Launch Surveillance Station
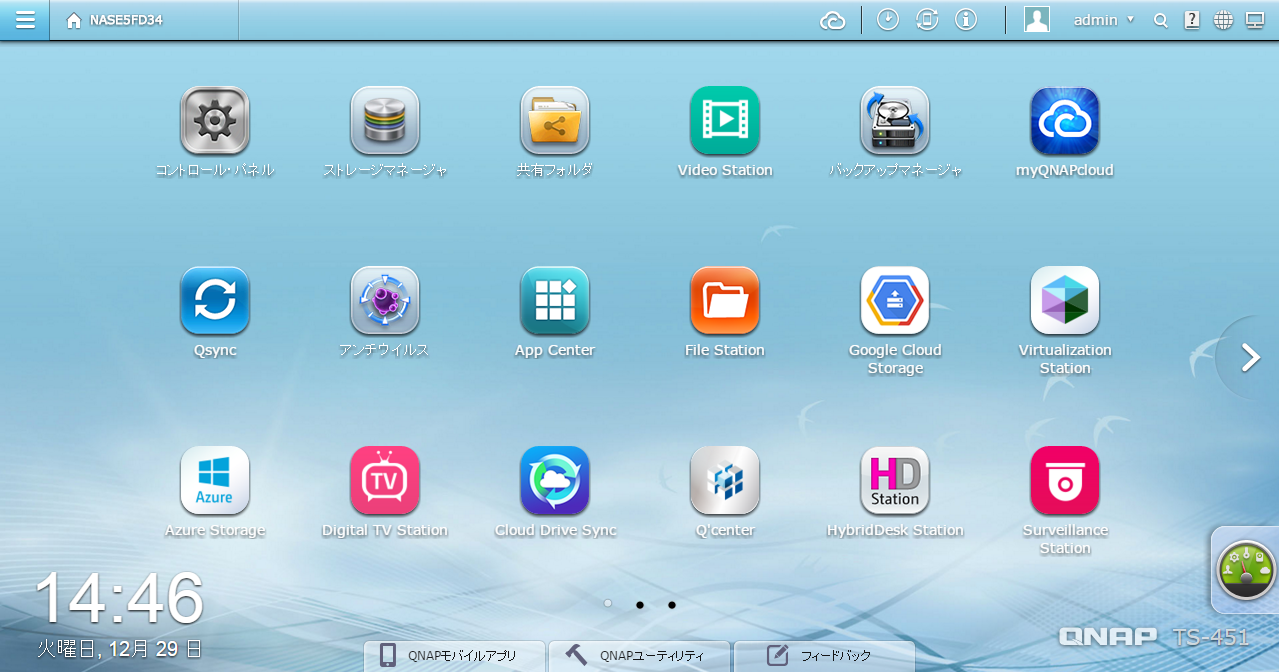Image resolution: width=1279 pixels, height=672 pixels. (x=1065, y=480)
